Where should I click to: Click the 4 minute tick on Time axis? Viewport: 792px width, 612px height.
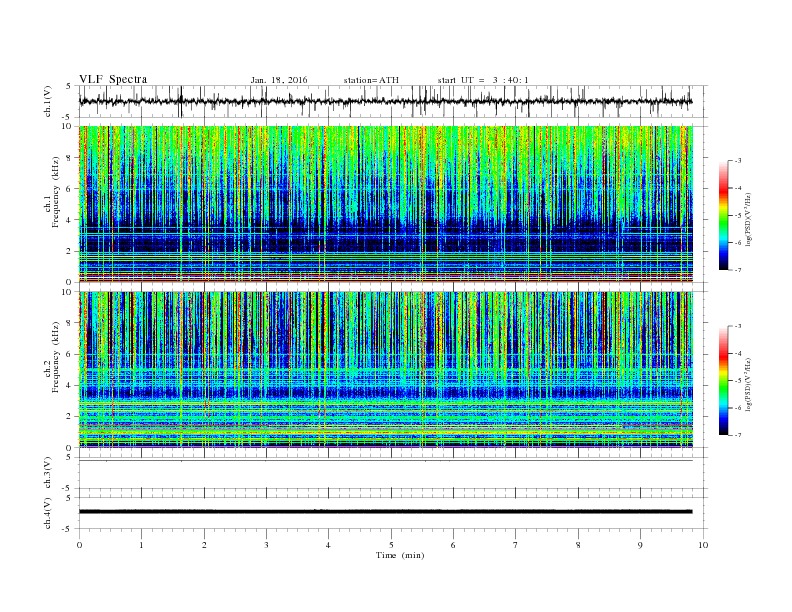pos(329,545)
